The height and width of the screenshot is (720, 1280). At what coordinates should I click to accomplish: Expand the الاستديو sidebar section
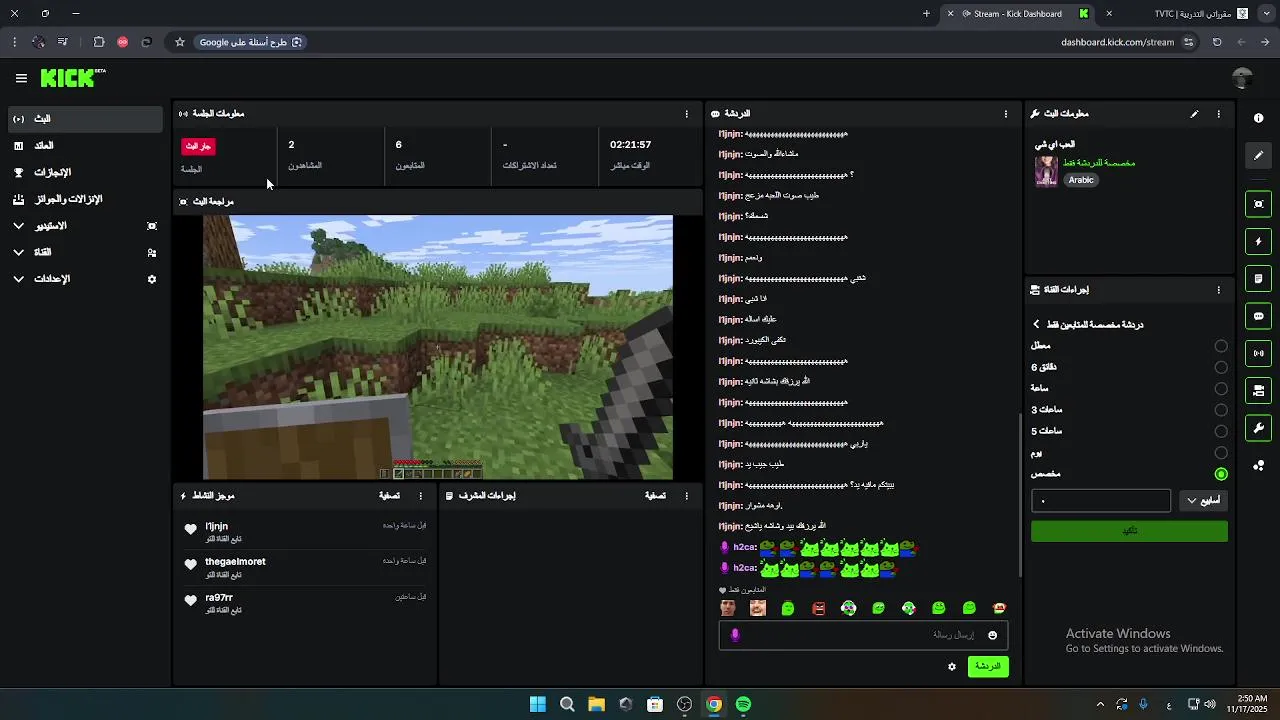point(84,226)
